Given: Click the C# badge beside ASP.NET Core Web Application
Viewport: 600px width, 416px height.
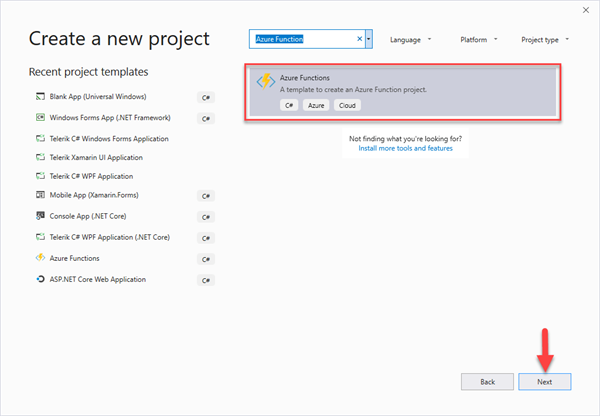Looking at the screenshot, I should tap(206, 280).
